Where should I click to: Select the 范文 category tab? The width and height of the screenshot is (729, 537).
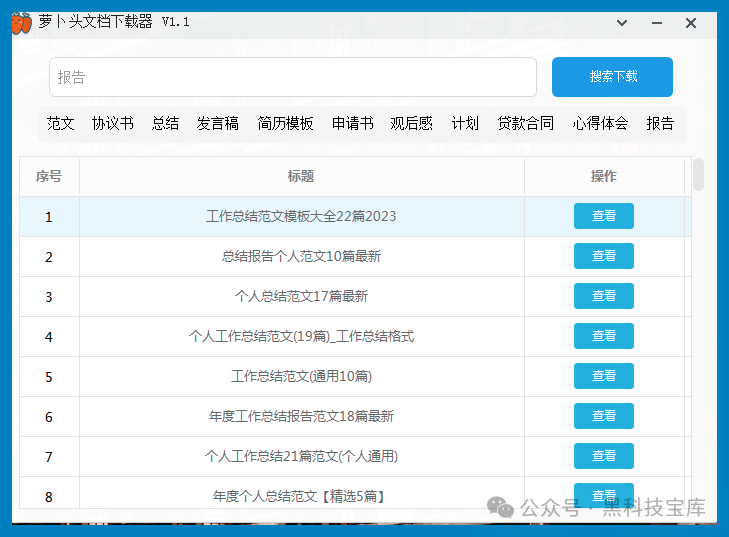[61, 124]
